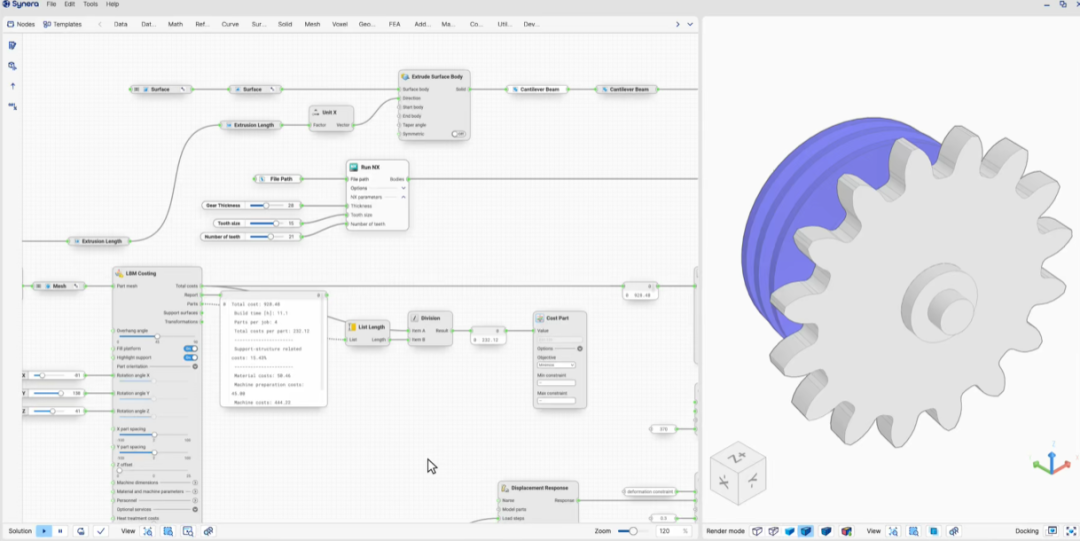Run the solution with the play button
Screen dimensions: 1080x541
[44, 531]
